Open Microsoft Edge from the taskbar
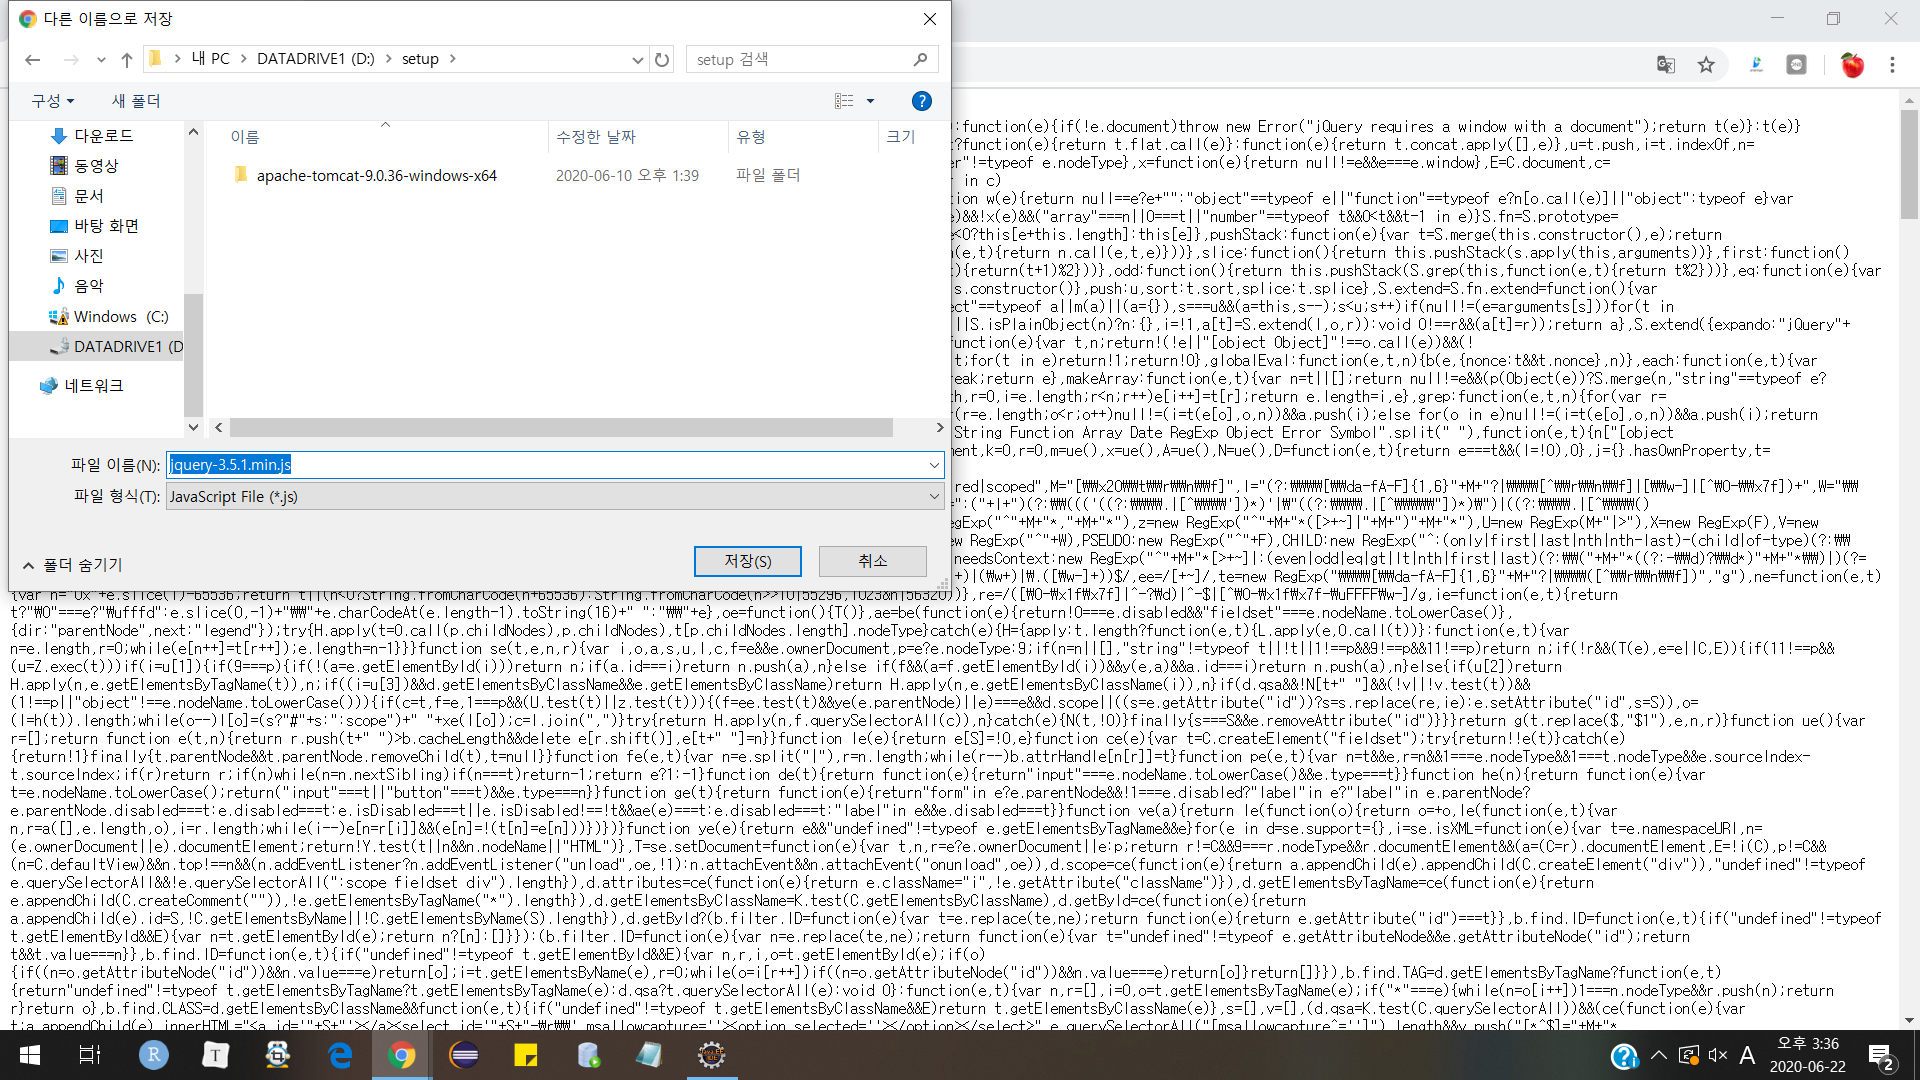 340,1055
